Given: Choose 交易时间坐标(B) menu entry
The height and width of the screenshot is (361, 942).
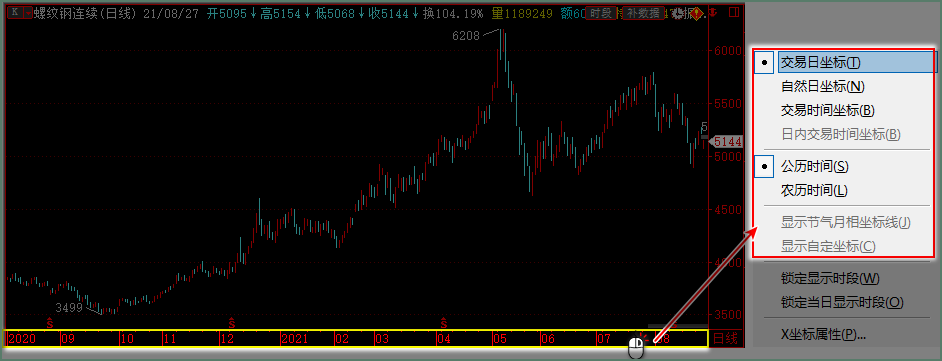Looking at the screenshot, I should 827,111.
